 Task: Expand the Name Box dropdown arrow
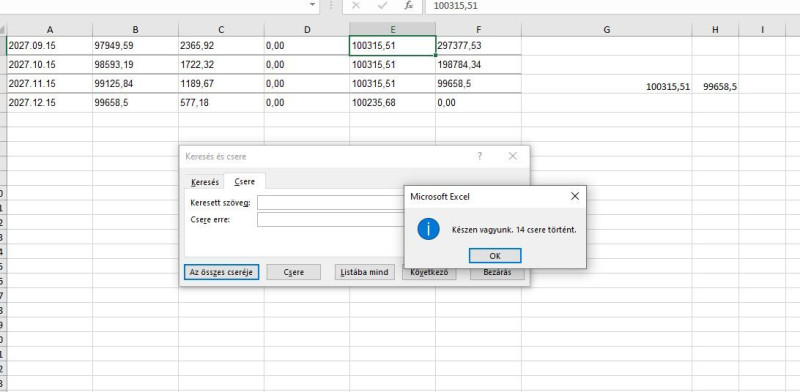coord(313,5)
